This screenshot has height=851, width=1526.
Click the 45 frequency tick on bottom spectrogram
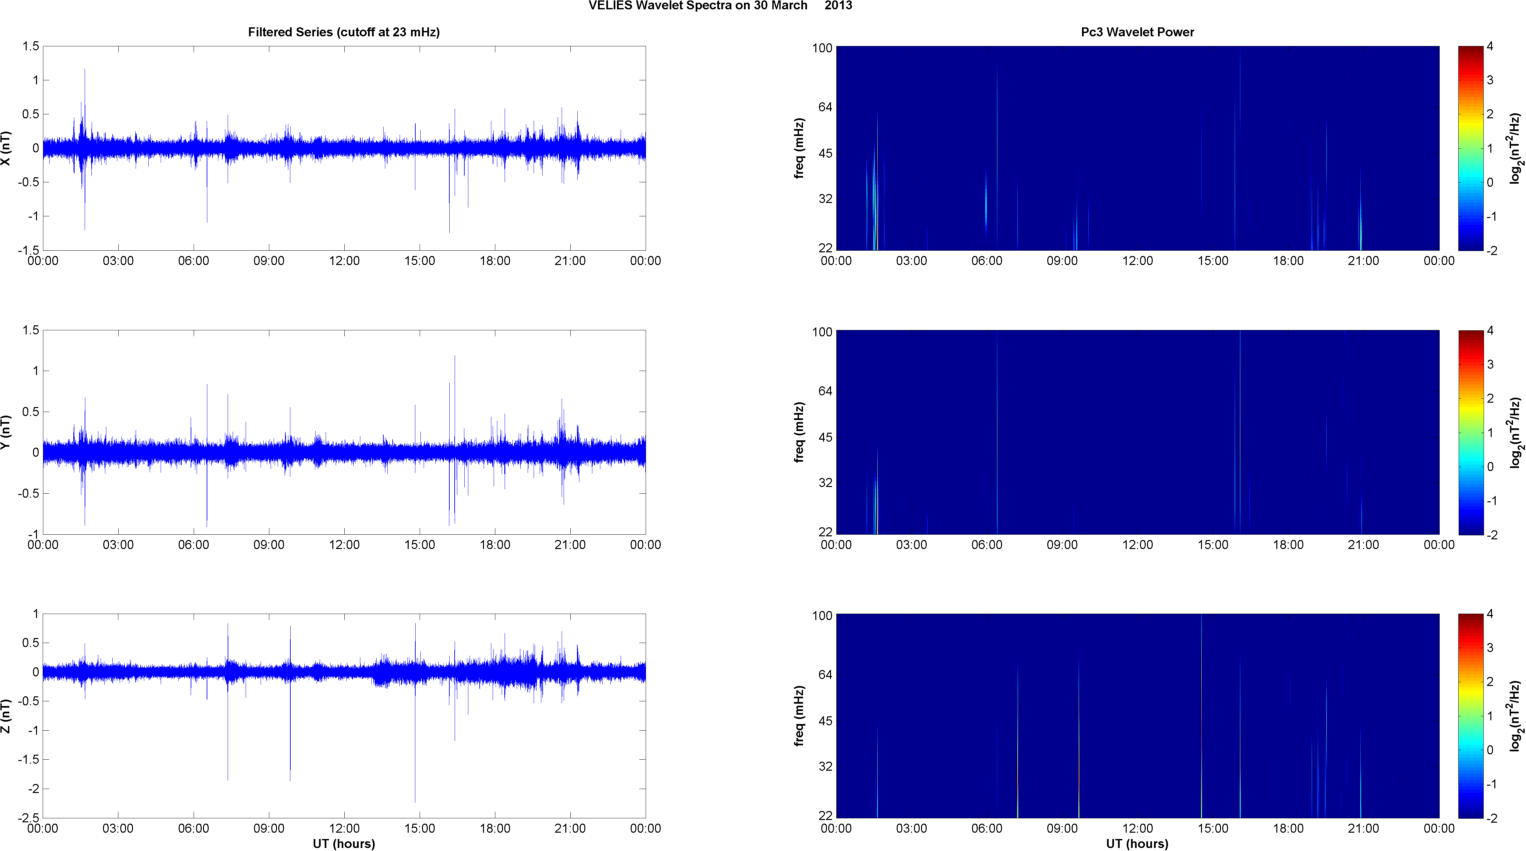[824, 722]
